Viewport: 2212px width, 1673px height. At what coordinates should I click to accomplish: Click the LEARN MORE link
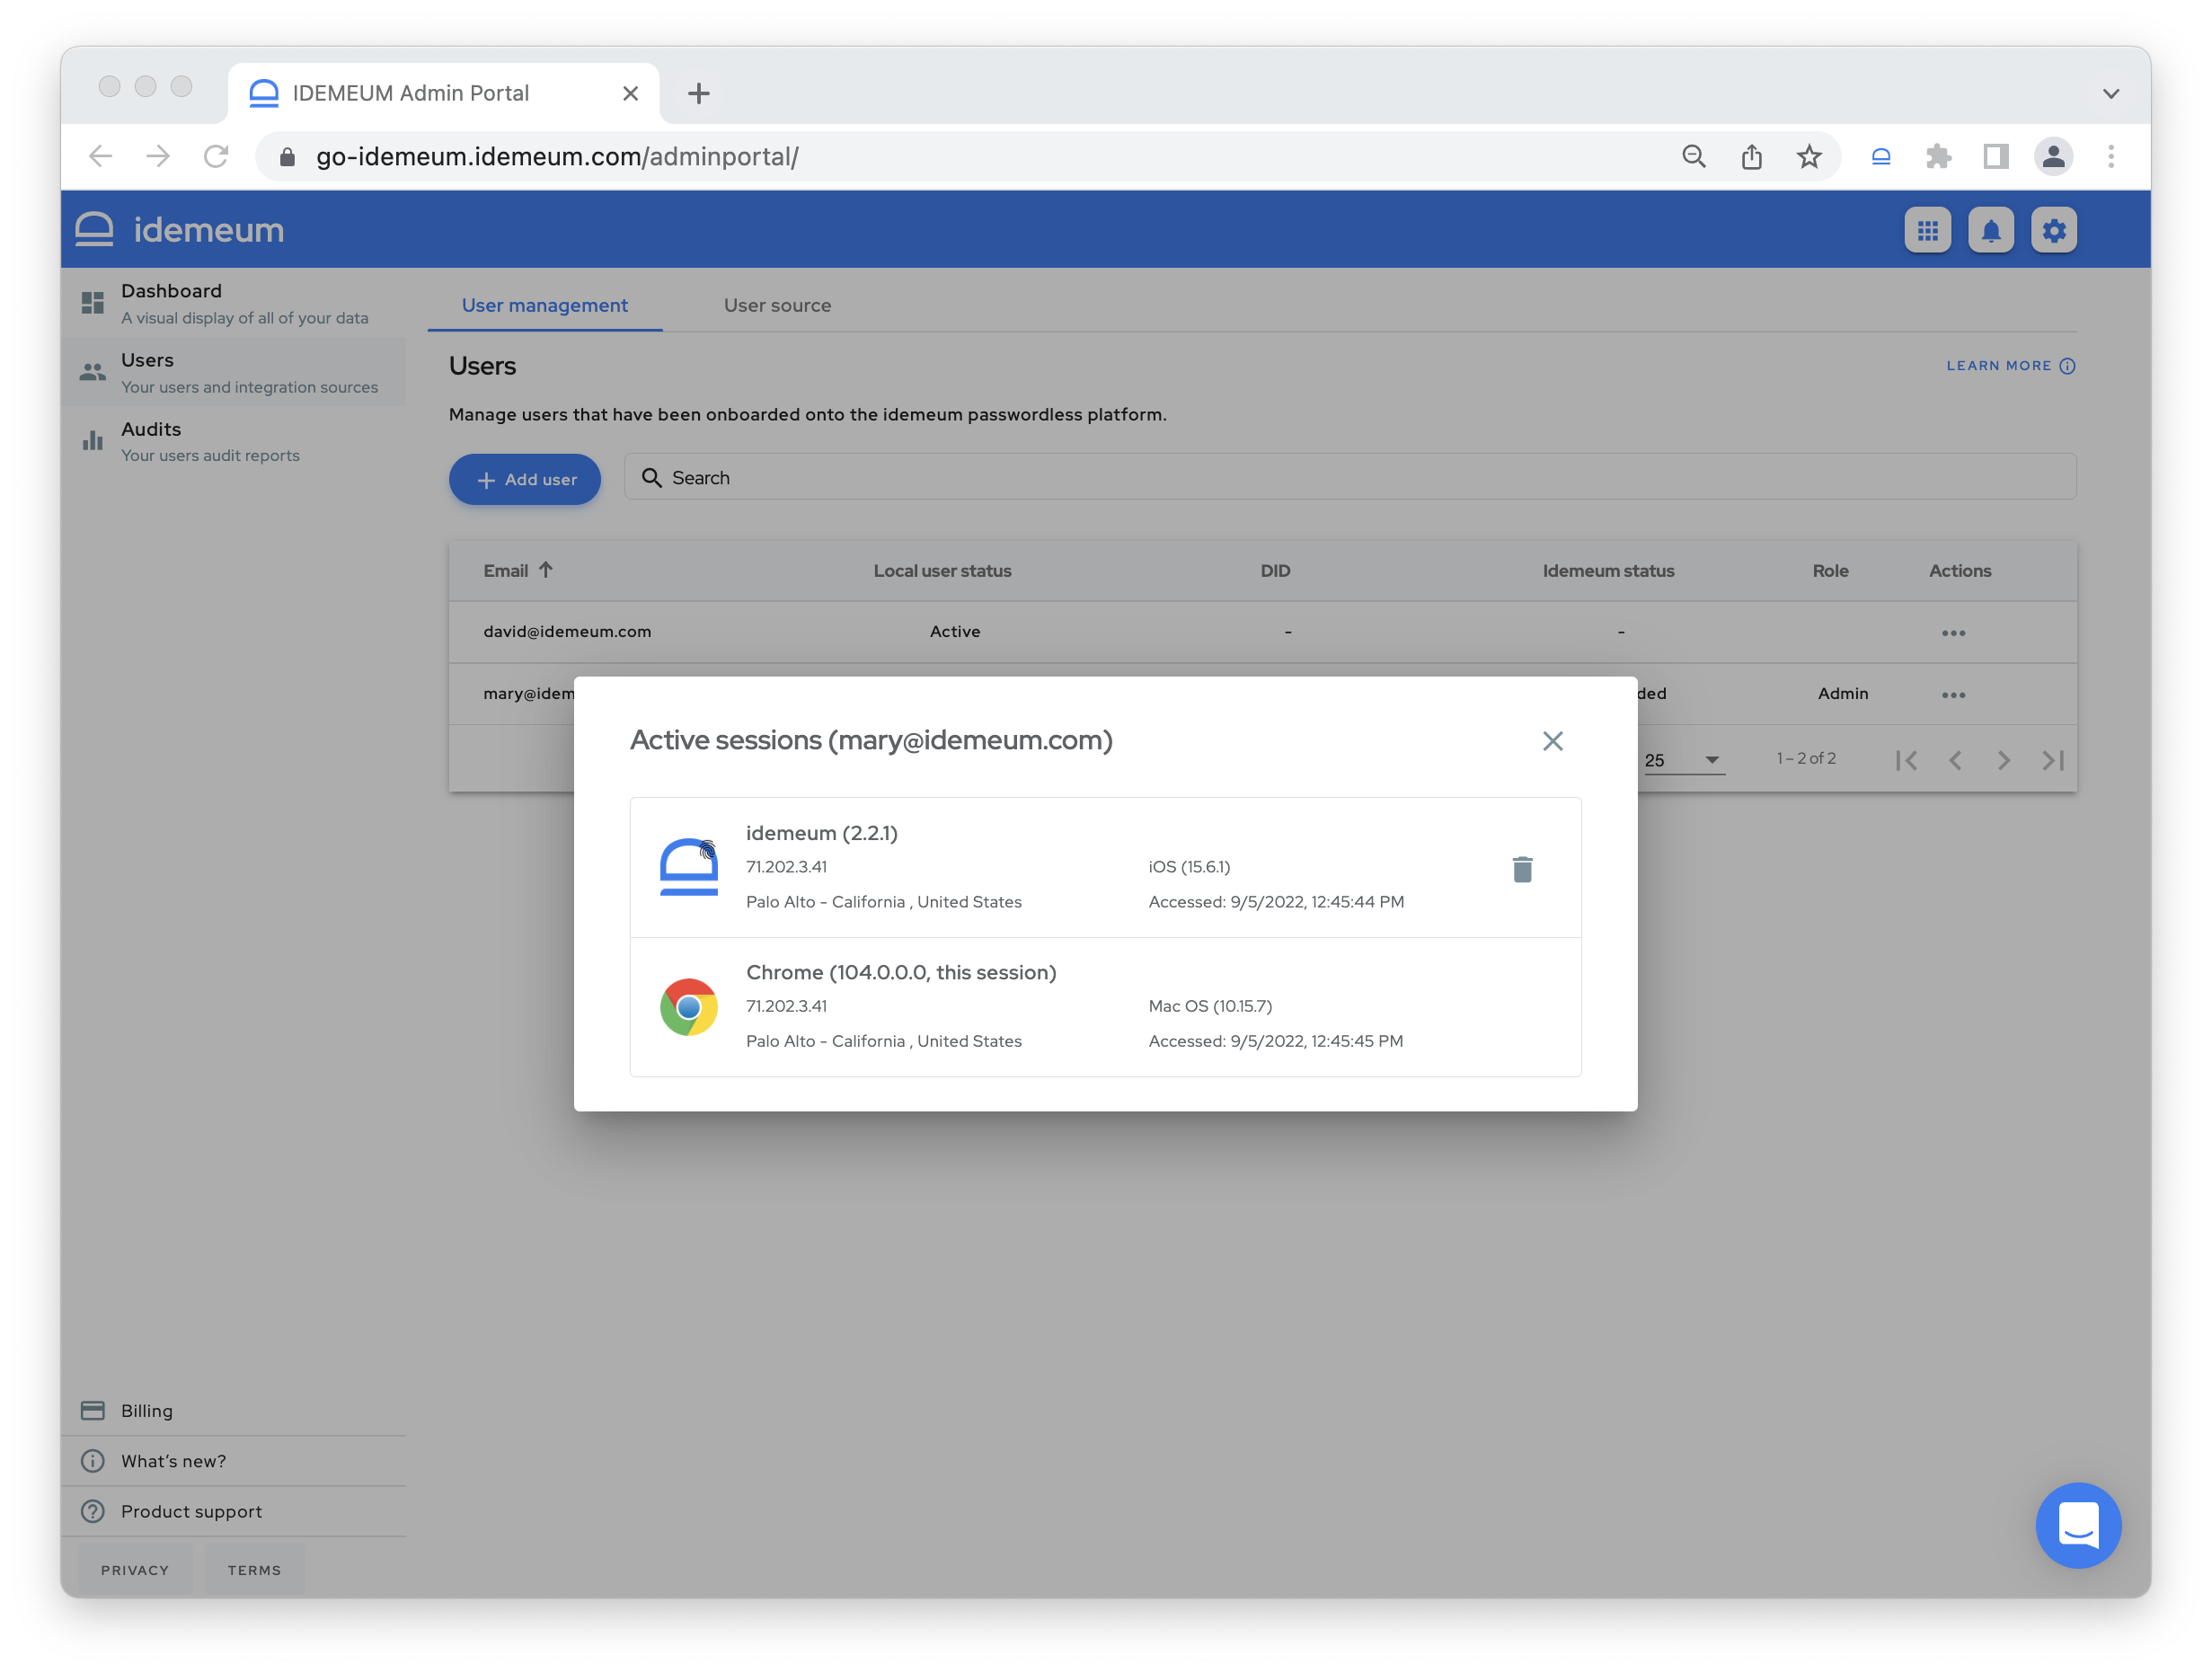tap(2010, 366)
